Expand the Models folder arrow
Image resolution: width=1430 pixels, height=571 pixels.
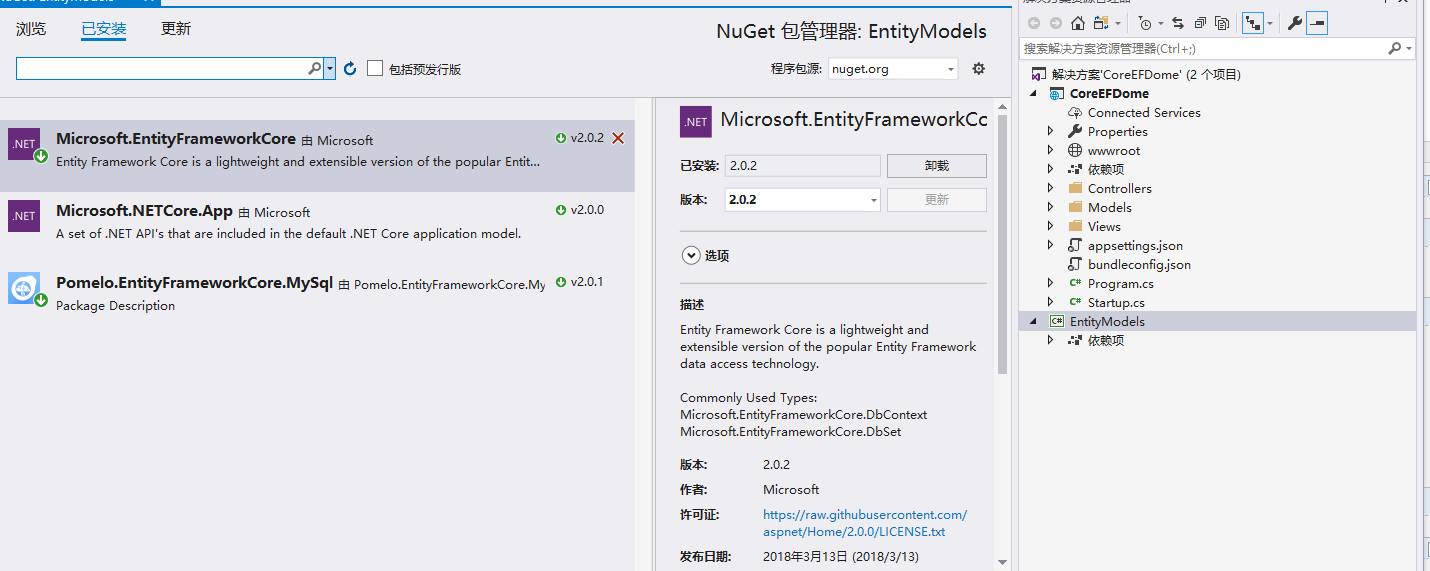pyautogui.click(x=1050, y=207)
